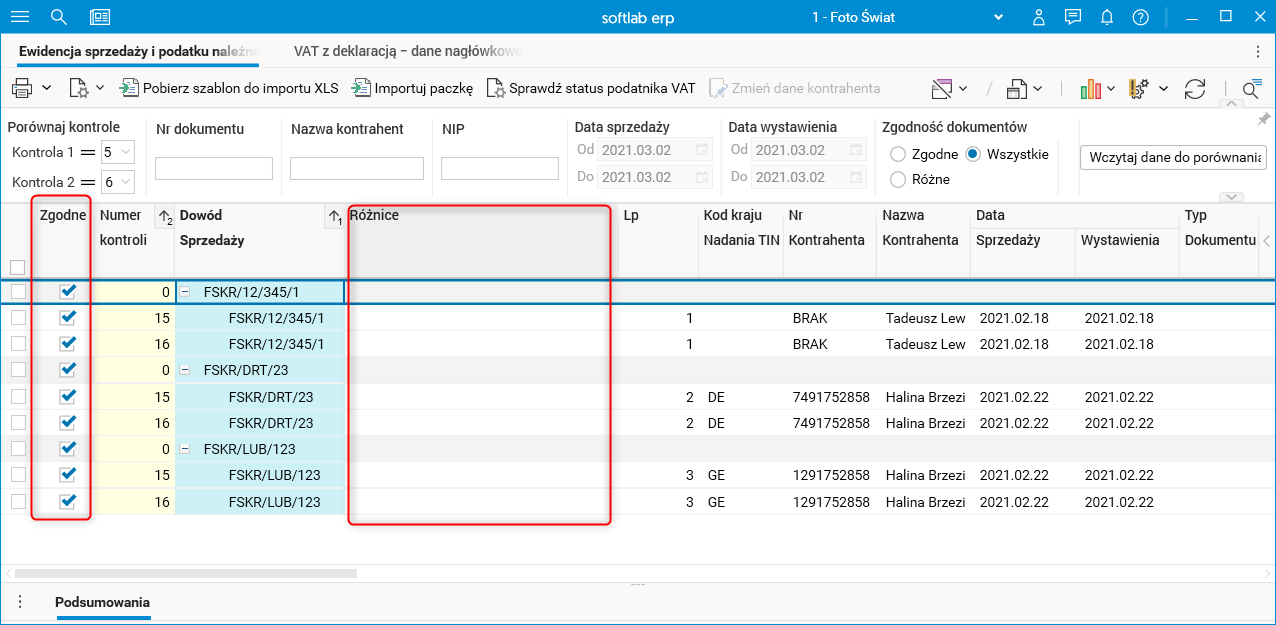Viewport: 1276px width, 625px height.
Task: Click the Kontrola 2 equals operator icon
Action: 88,182
